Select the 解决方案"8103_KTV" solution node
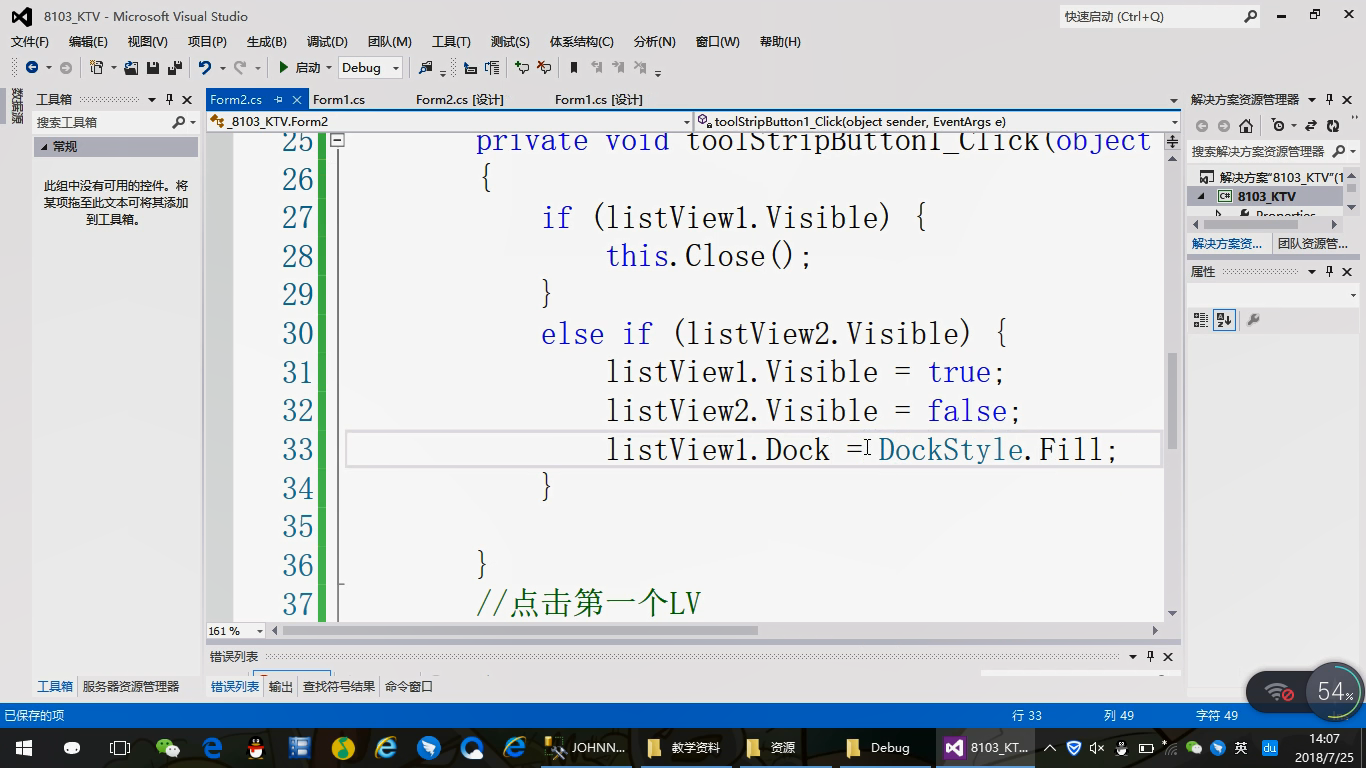This screenshot has height=768, width=1366. coord(1273,177)
